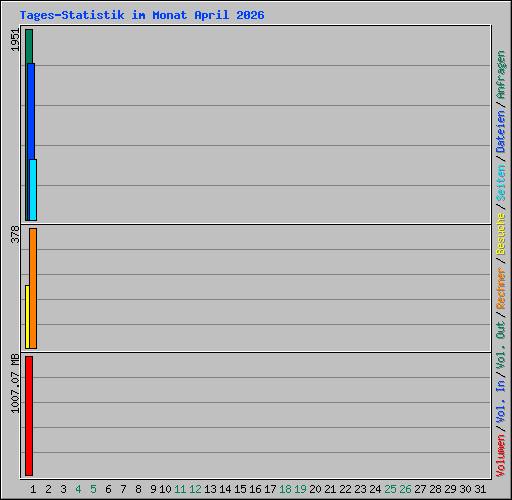Viewport: 512px width, 500px height.
Task: Click day 31 on the x-axis
Action: tap(480, 489)
